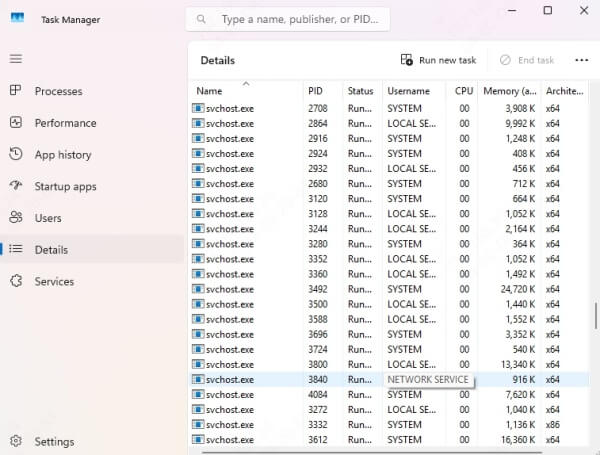Click process icon for svchost.exe PID 2864

point(198,123)
